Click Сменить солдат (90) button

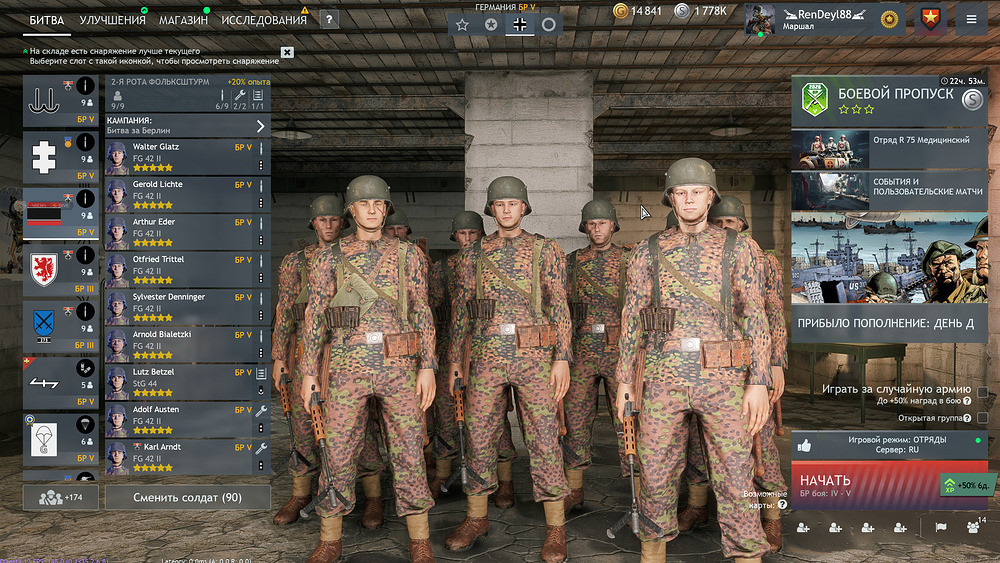tap(188, 497)
